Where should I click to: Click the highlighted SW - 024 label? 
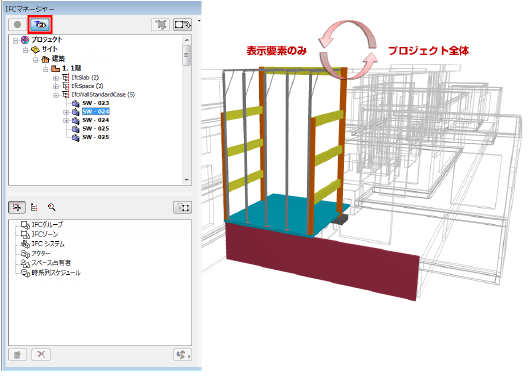coord(96,112)
